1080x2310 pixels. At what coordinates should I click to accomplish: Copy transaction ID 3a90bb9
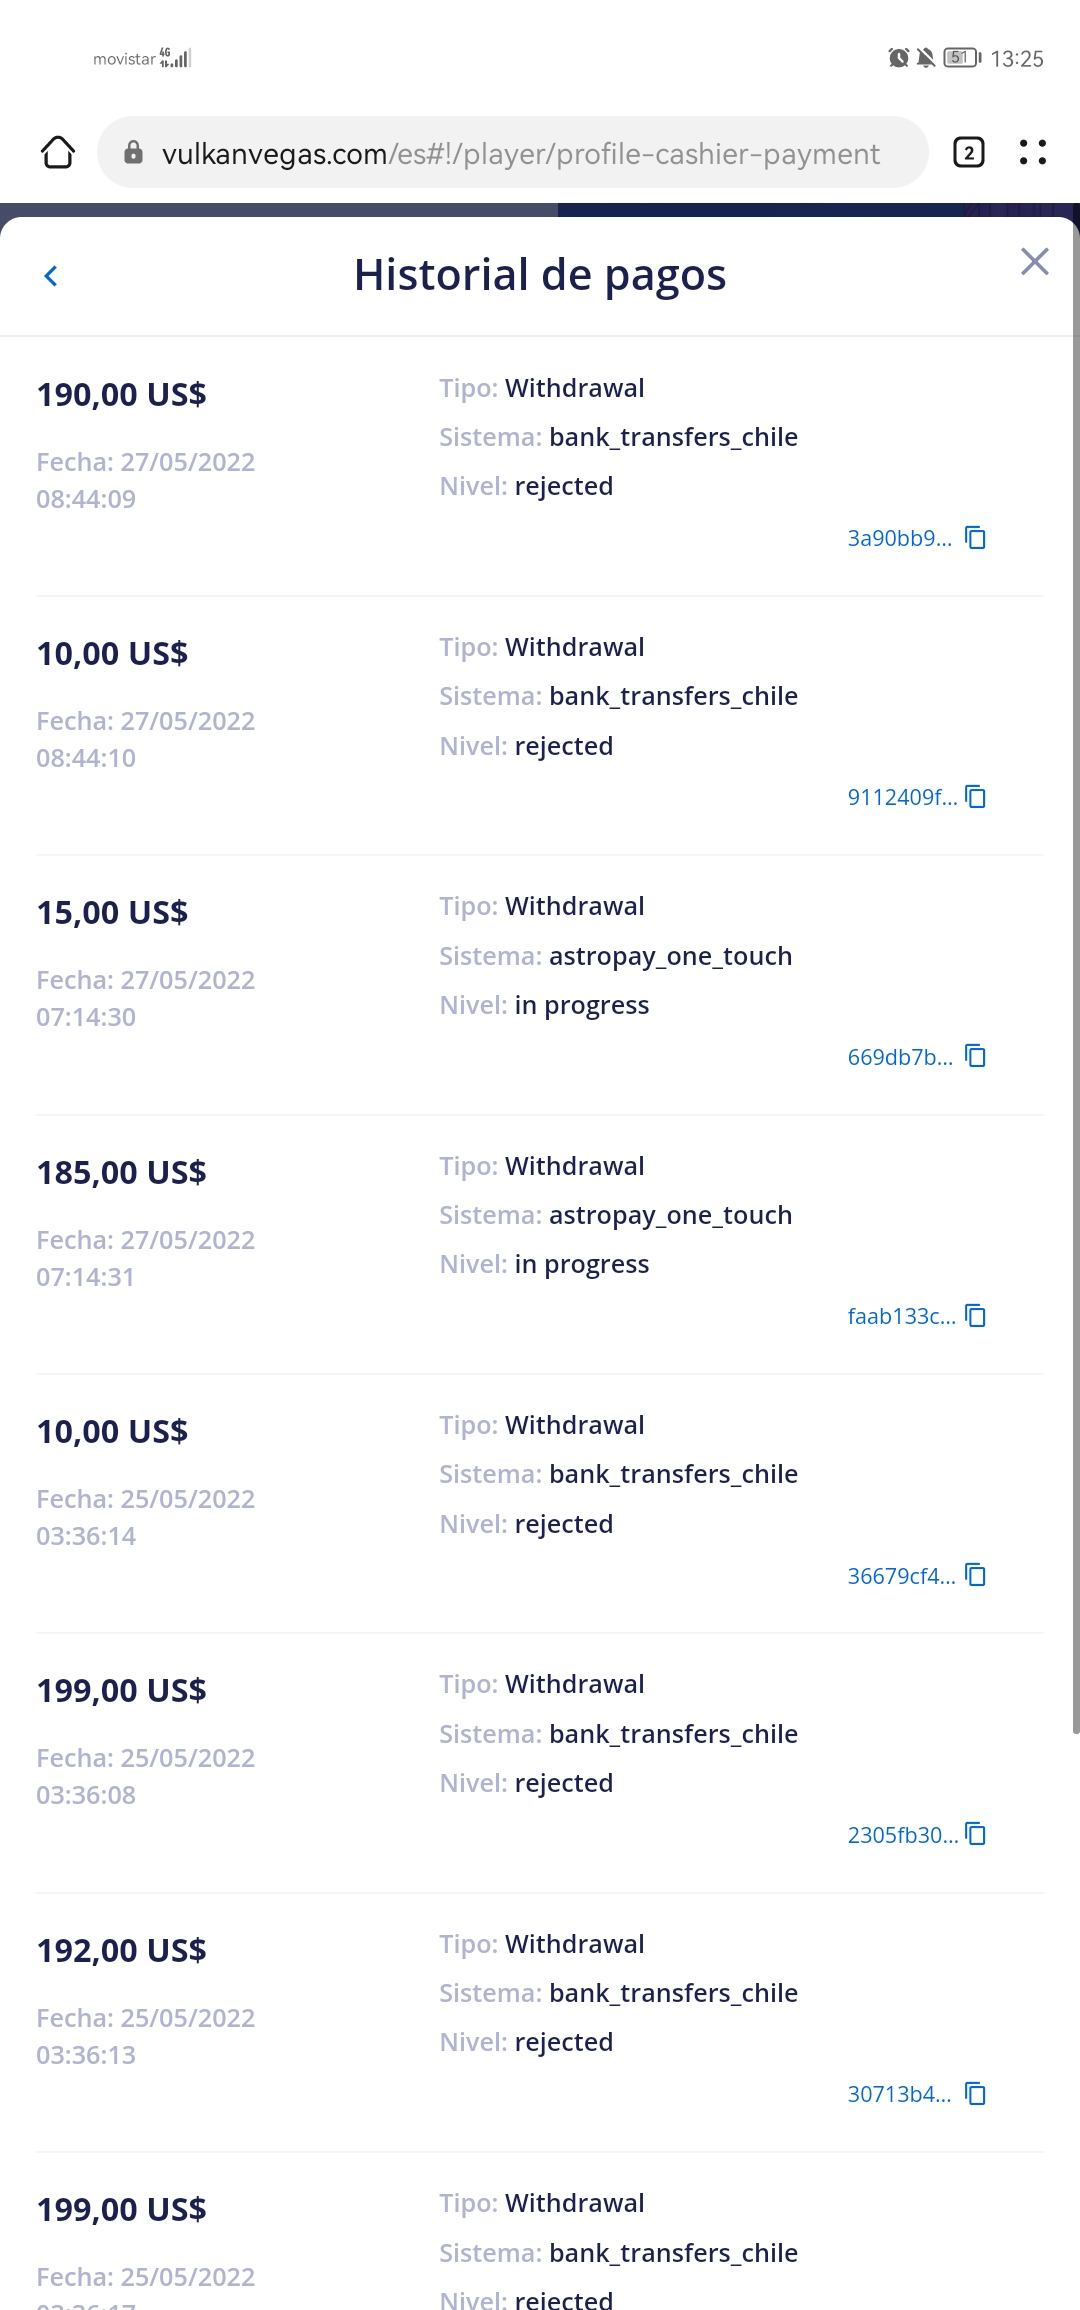(x=975, y=538)
